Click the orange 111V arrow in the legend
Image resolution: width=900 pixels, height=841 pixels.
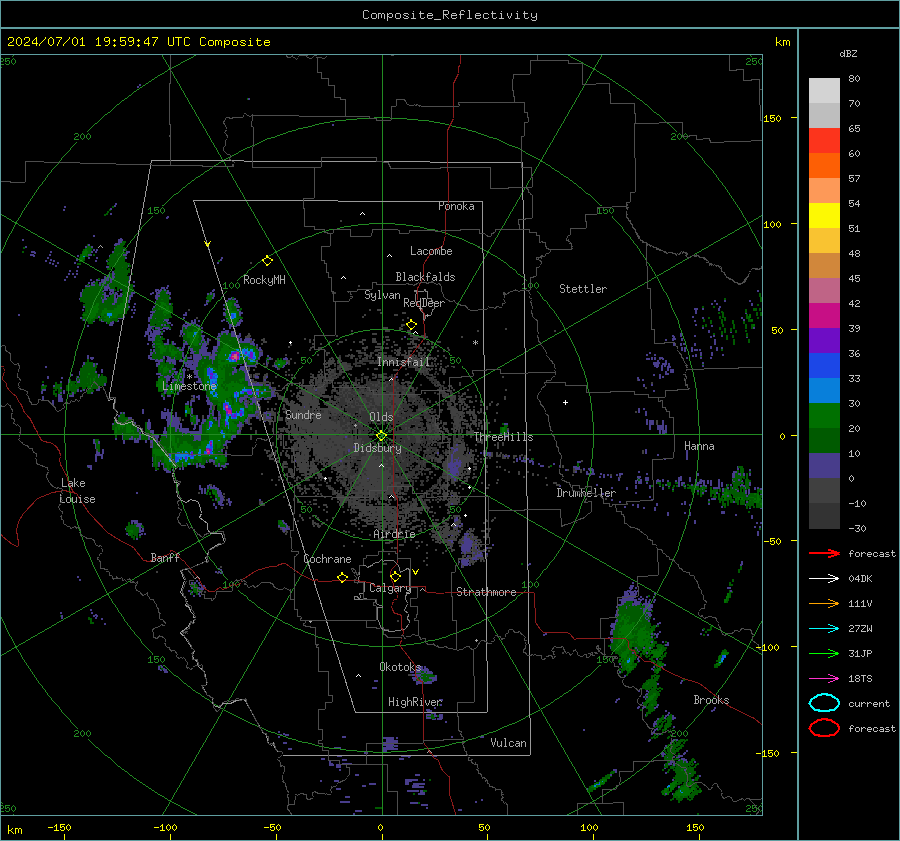click(824, 603)
